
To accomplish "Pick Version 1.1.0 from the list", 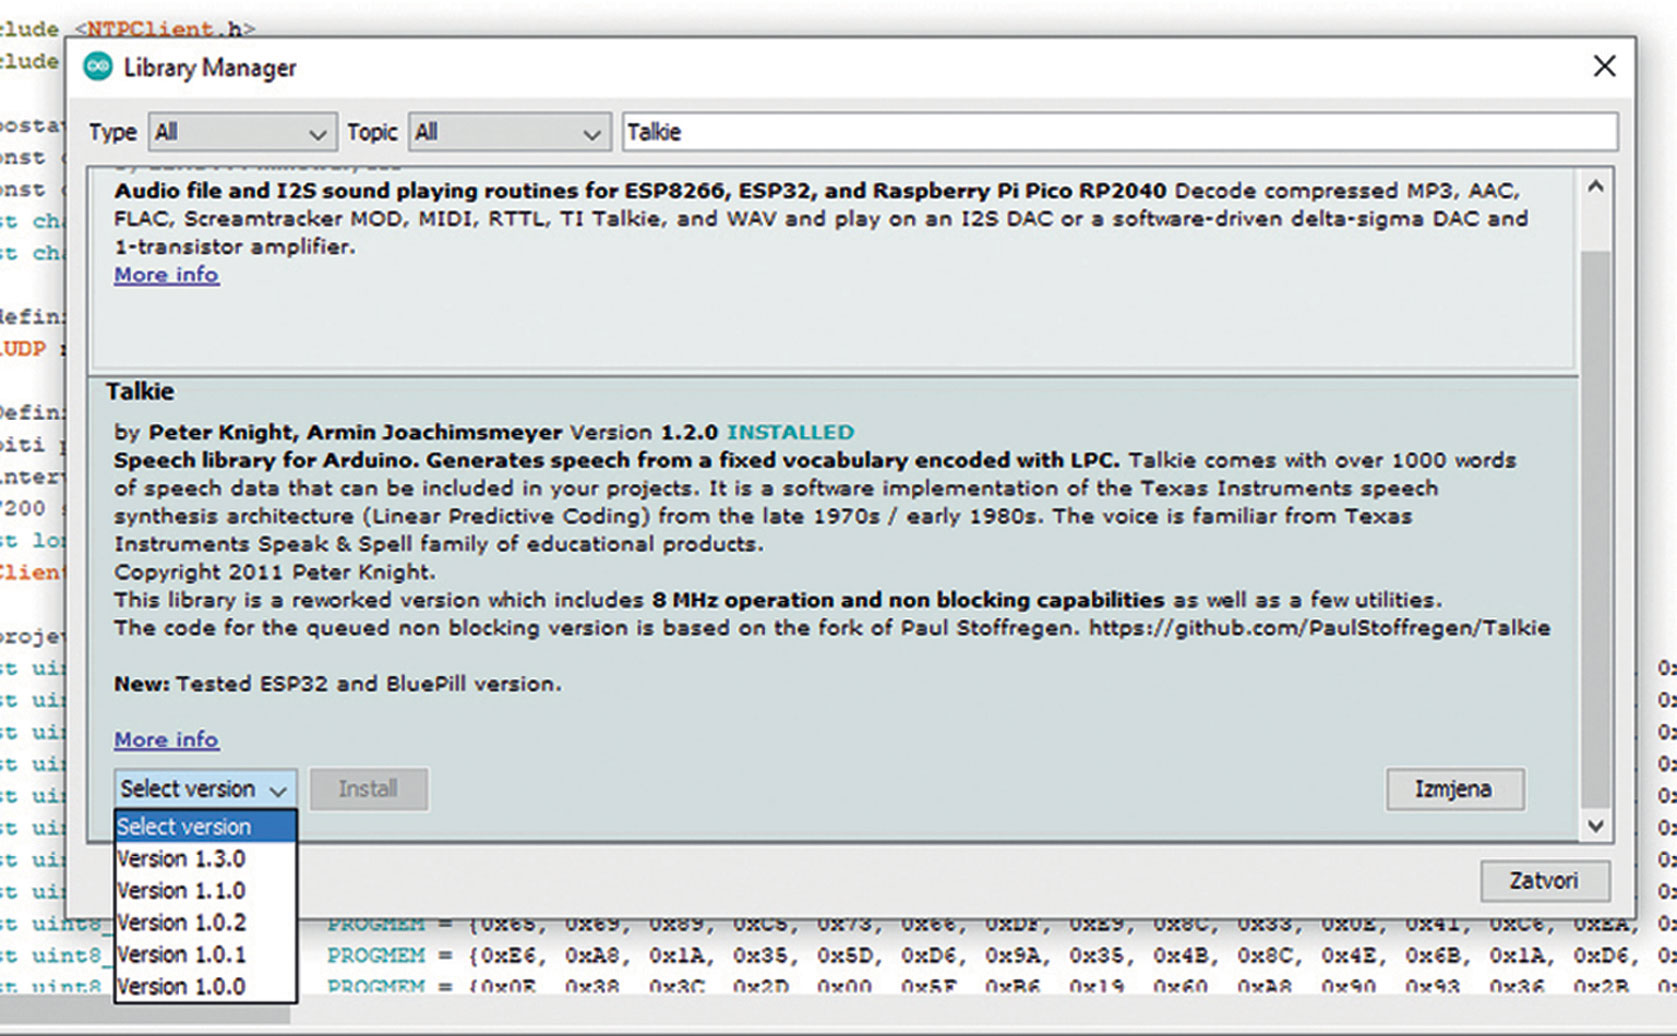I will pyautogui.click(x=205, y=891).
